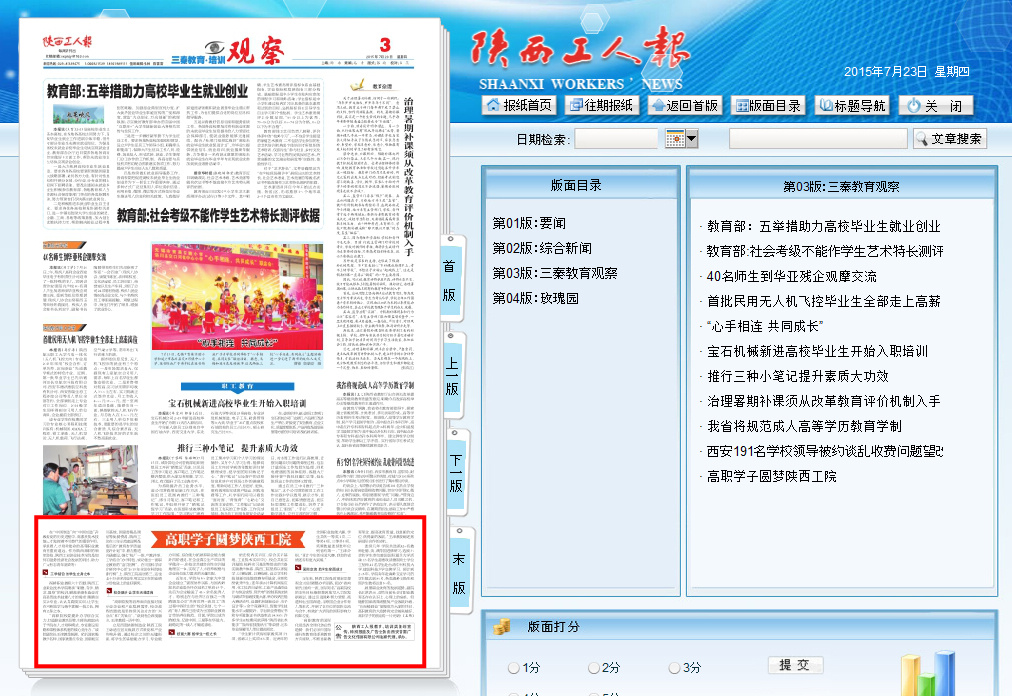Open article 教育部:五举措助力高校毕业生就业创业
Image resolution: width=1012 pixels, height=696 pixels.
coord(824,227)
